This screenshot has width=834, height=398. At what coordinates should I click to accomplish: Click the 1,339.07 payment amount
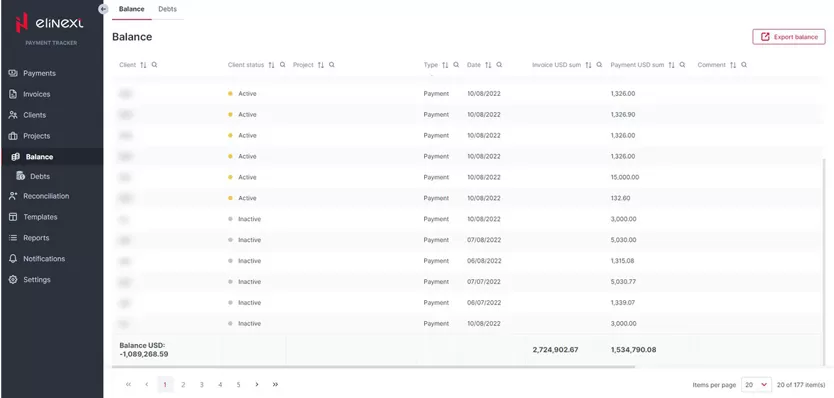(x=623, y=303)
